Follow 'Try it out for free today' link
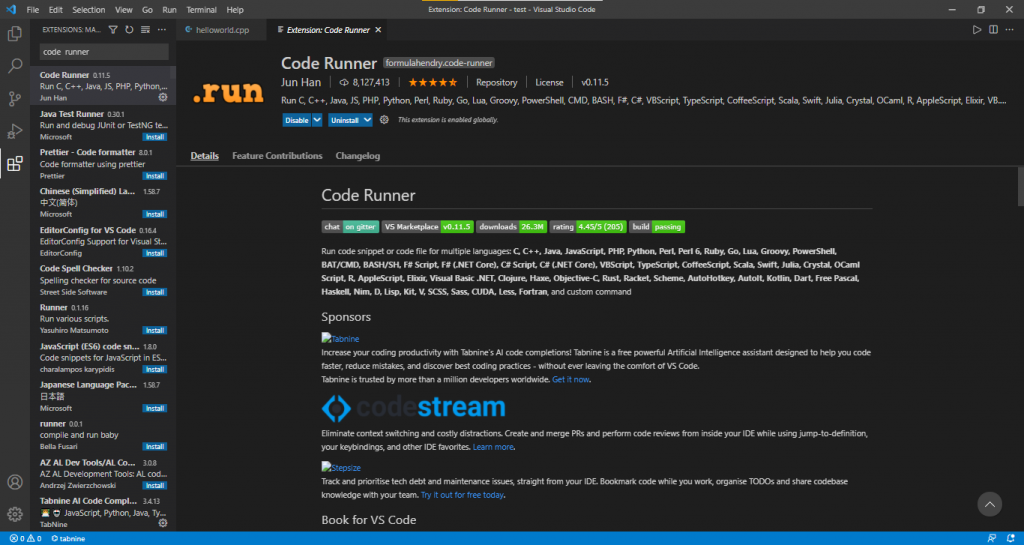This screenshot has height=545, width=1024. (x=462, y=495)
